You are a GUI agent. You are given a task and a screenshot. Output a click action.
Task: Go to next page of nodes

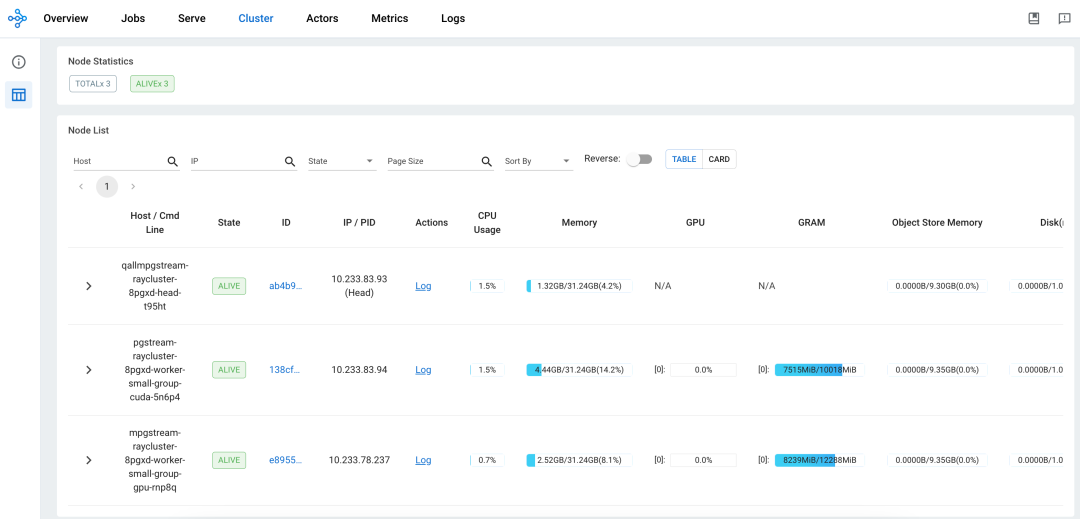tap(133, 187)
